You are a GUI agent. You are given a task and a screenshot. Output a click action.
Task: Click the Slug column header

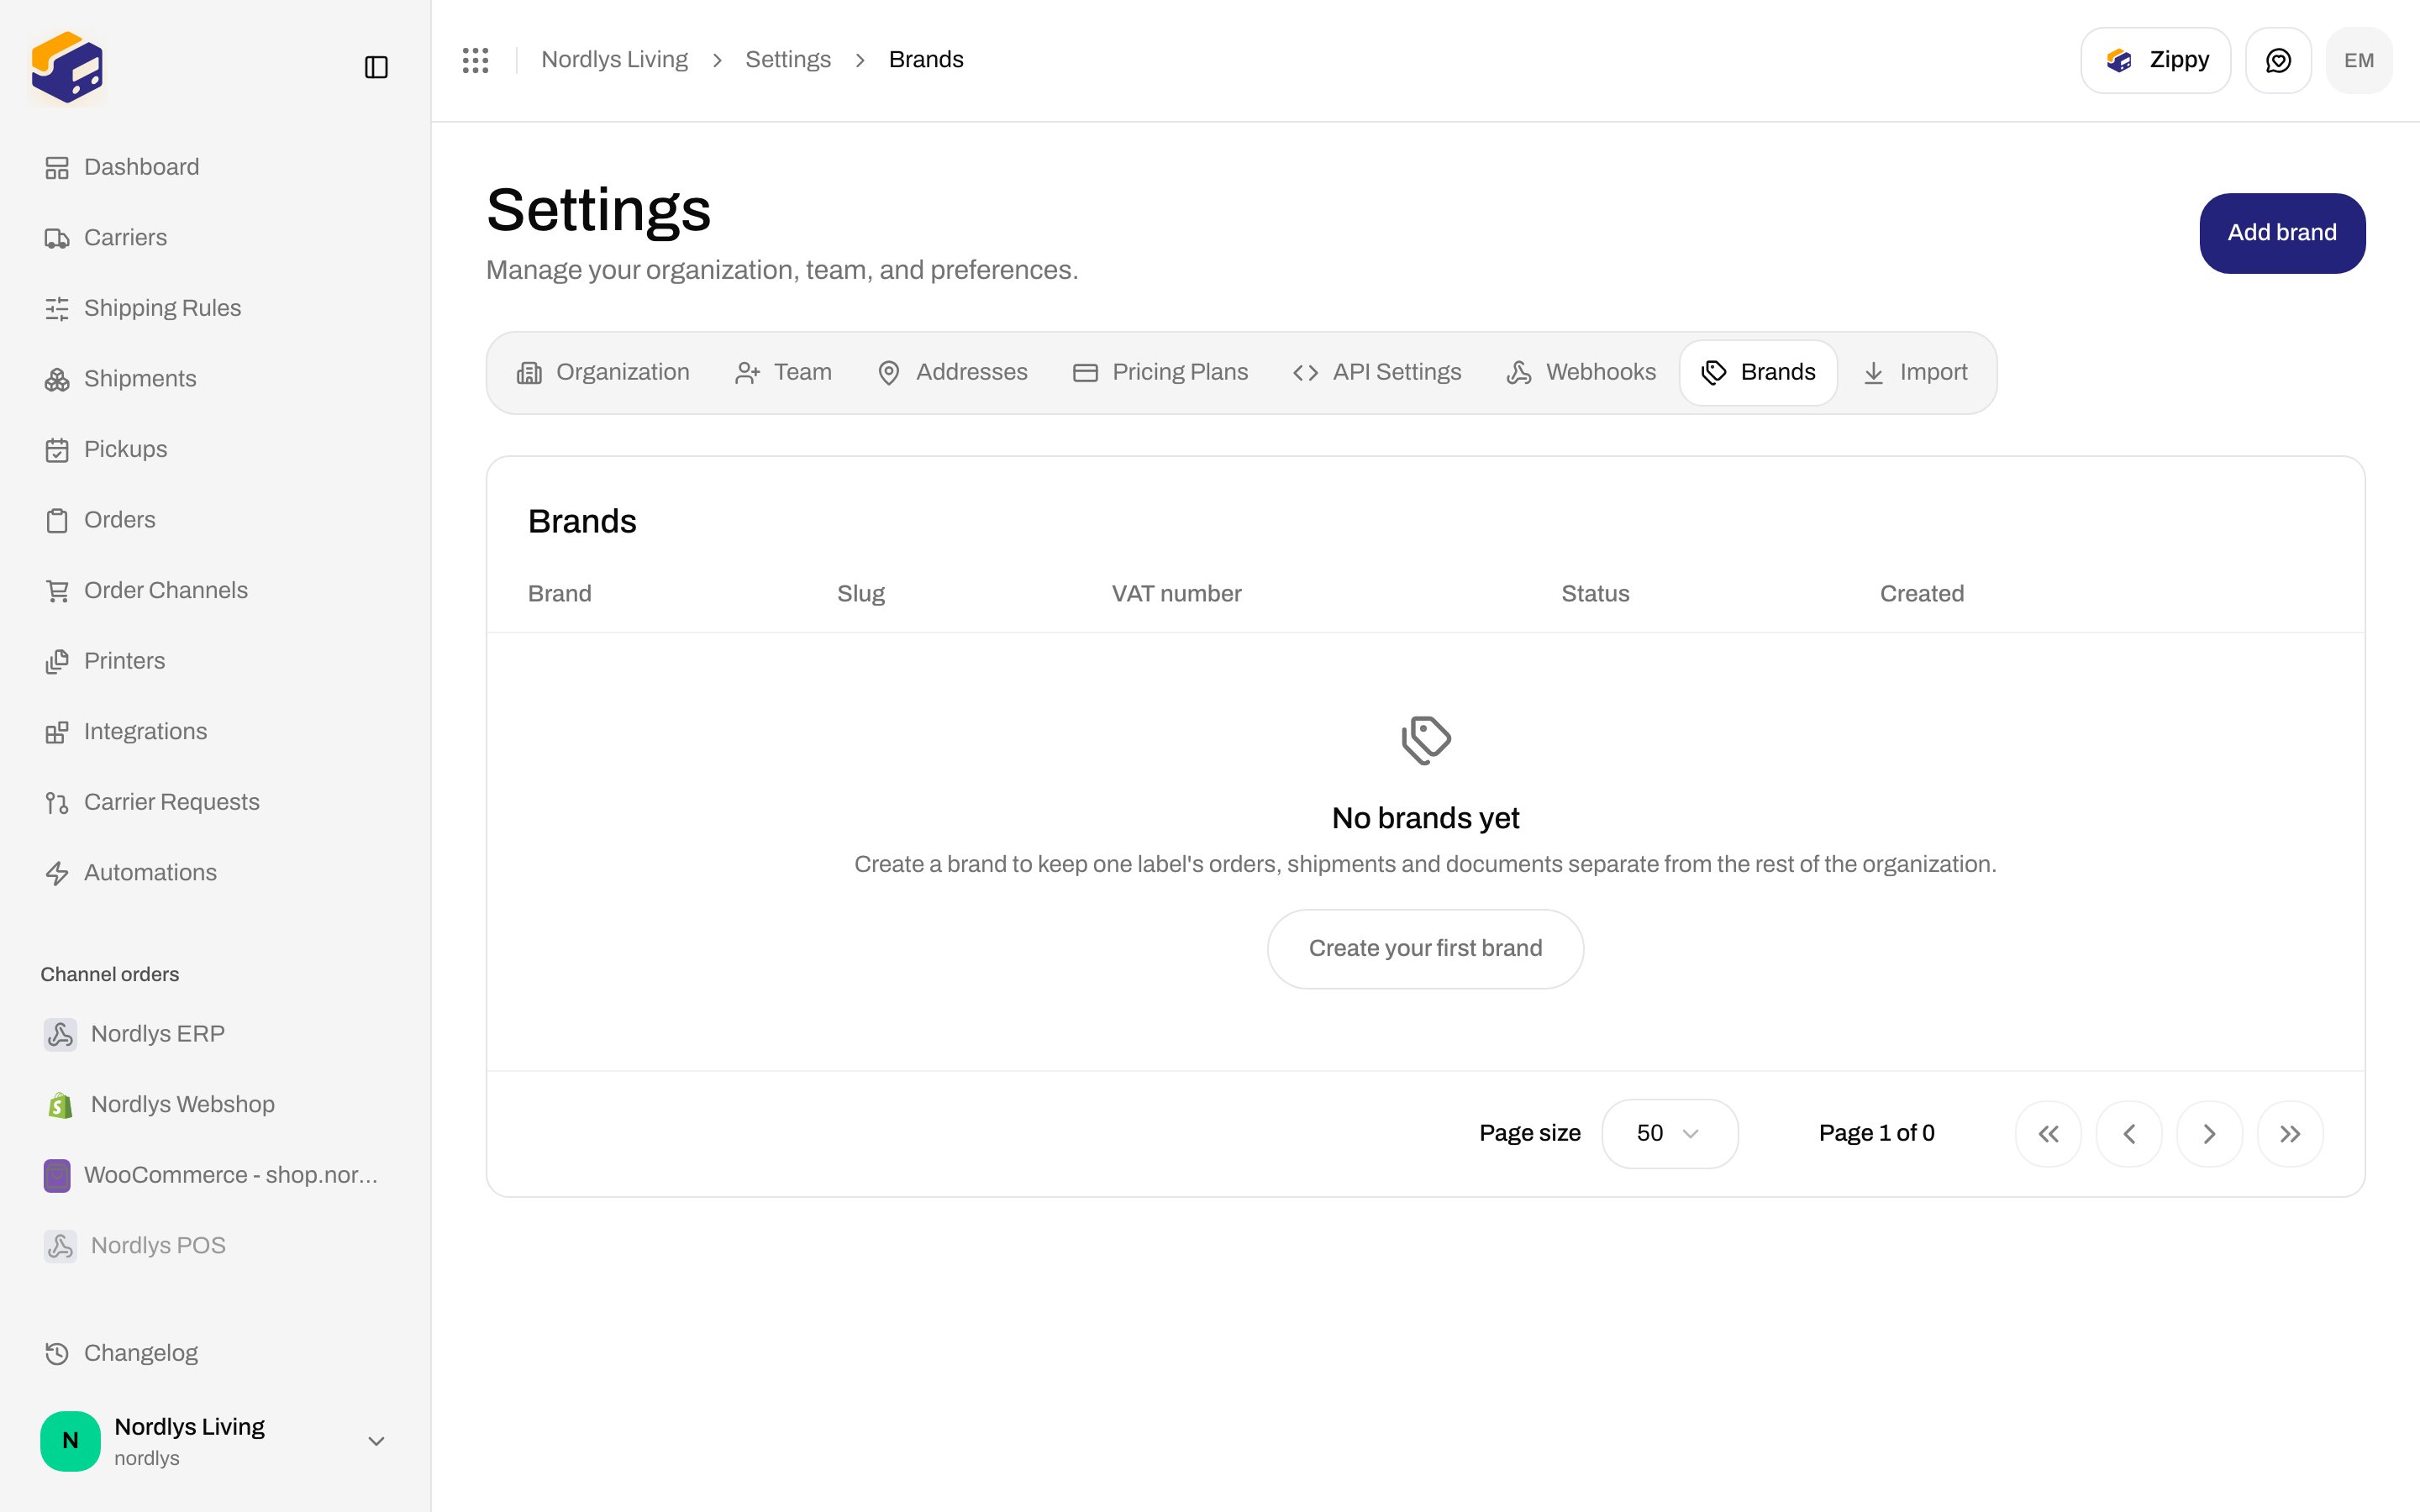[x=860, y=594]
